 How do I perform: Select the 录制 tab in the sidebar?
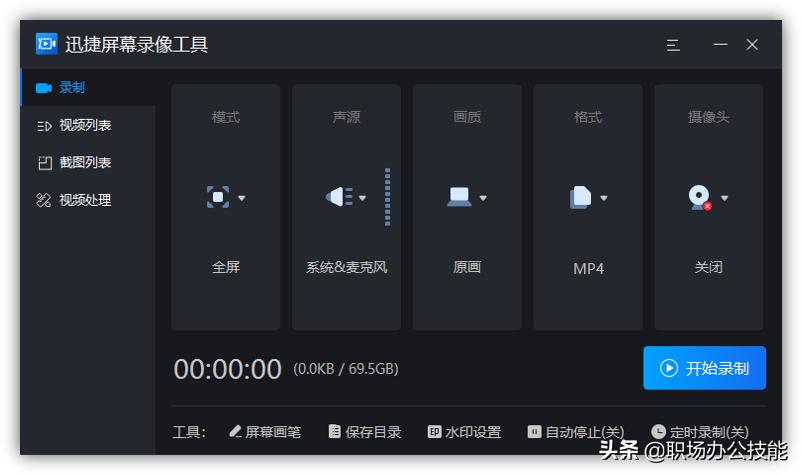[87, 87]
